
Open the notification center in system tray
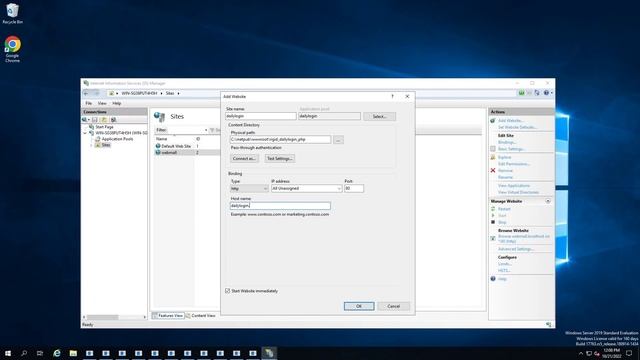point(629,353)
